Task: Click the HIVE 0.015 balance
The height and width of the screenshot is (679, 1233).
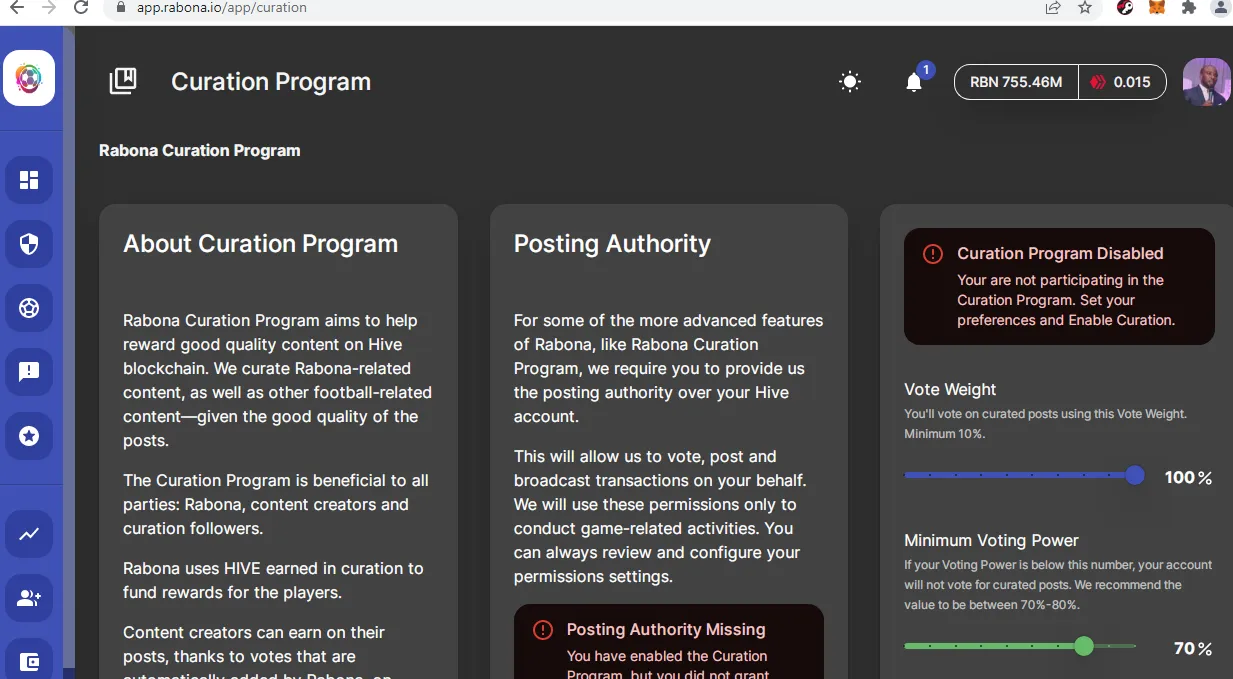Action: [x=1122, y=82]
